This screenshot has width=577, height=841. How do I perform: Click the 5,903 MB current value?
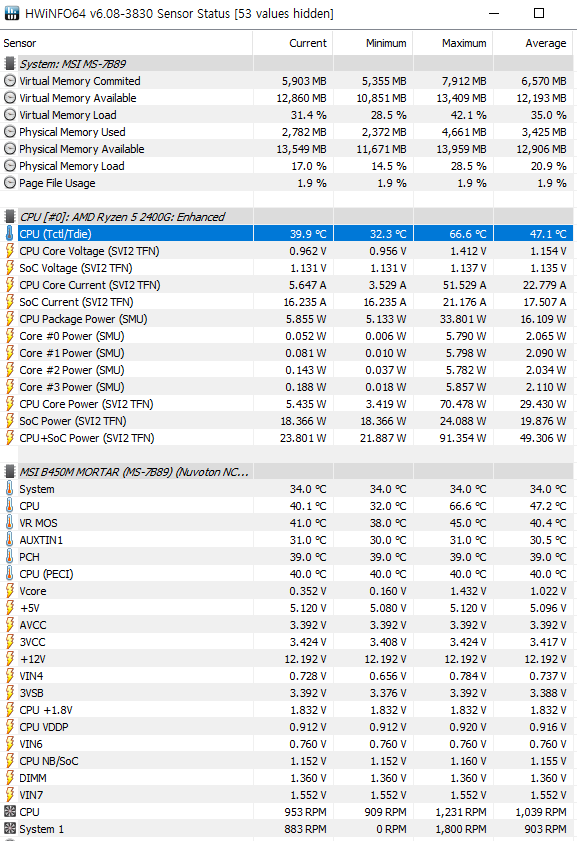coord(304,81)
